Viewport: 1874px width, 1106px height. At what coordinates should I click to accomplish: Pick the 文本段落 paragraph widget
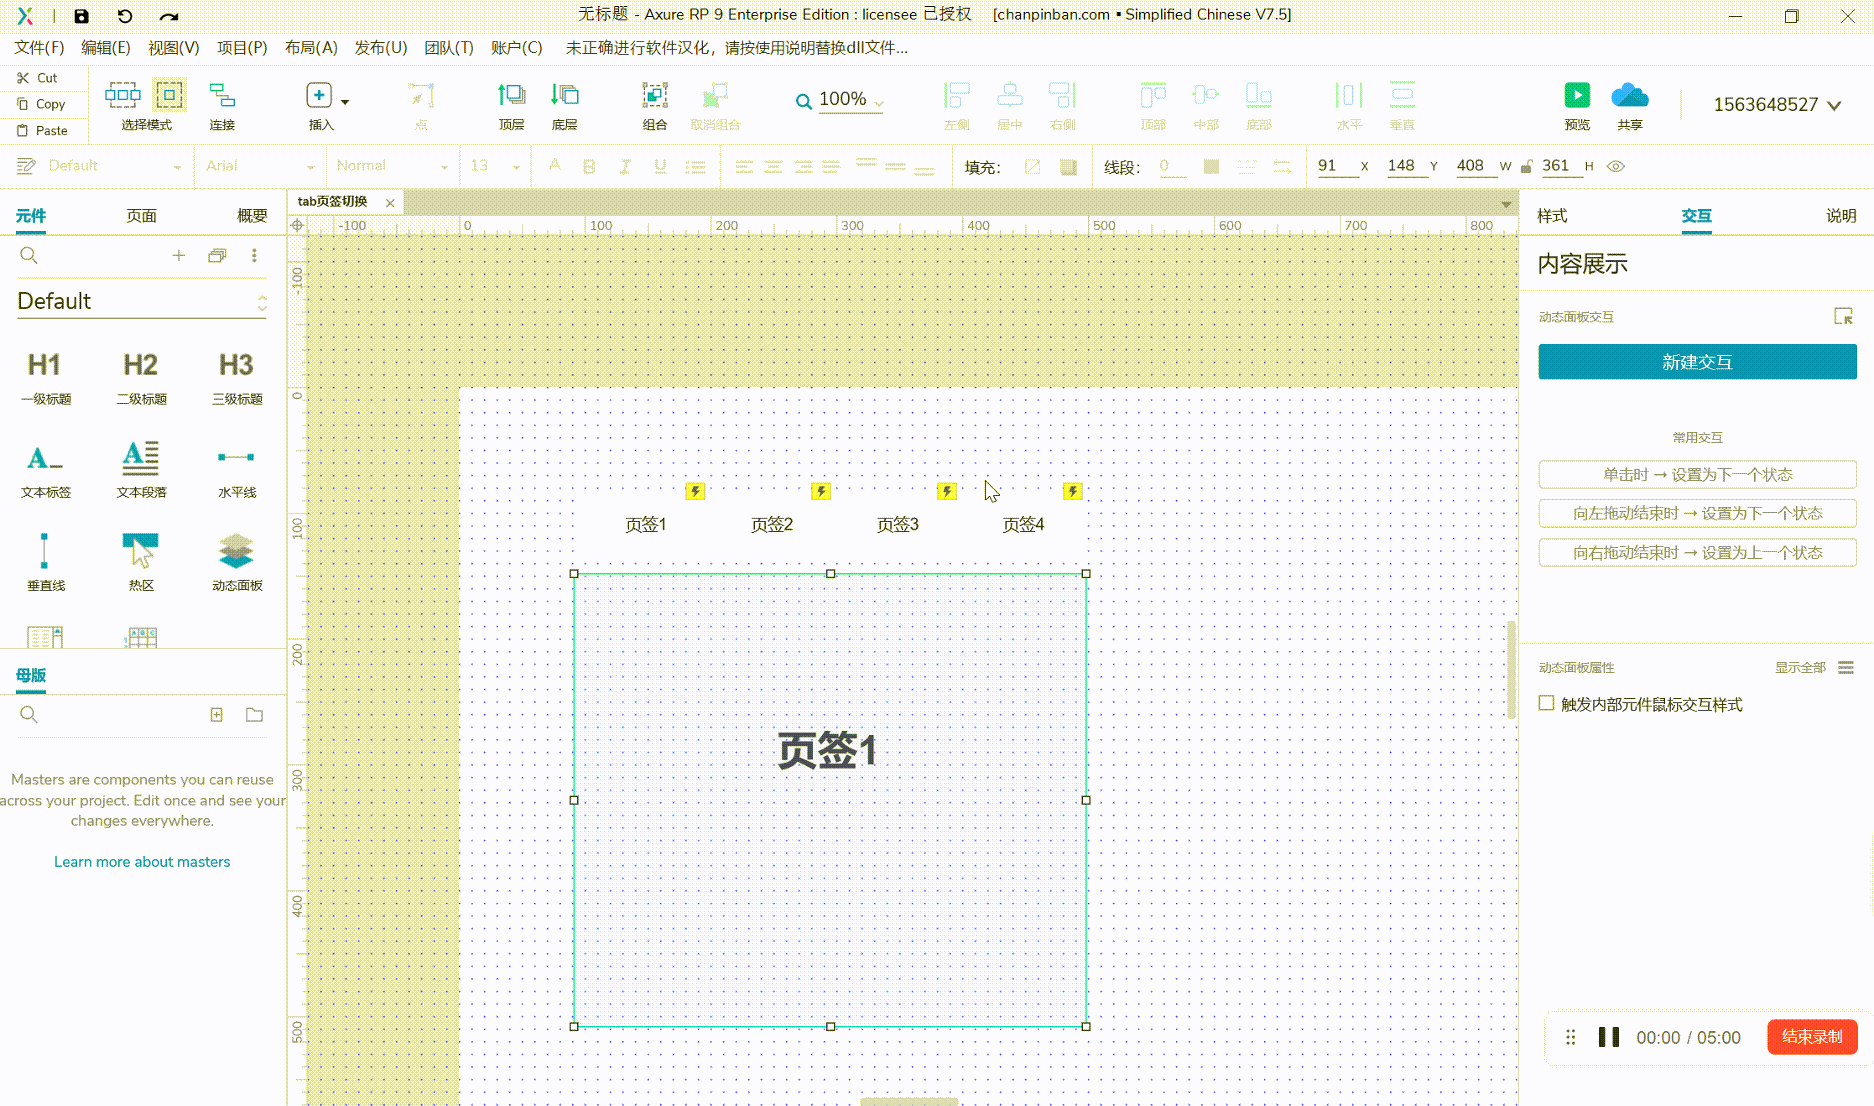coord(141,470)
